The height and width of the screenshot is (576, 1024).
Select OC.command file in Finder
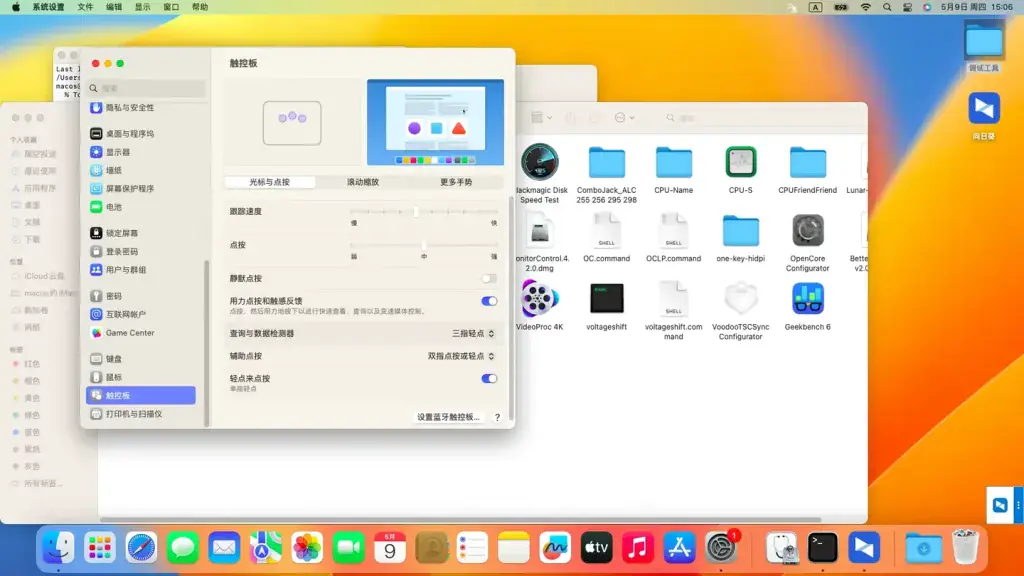(x=607, y=230)
